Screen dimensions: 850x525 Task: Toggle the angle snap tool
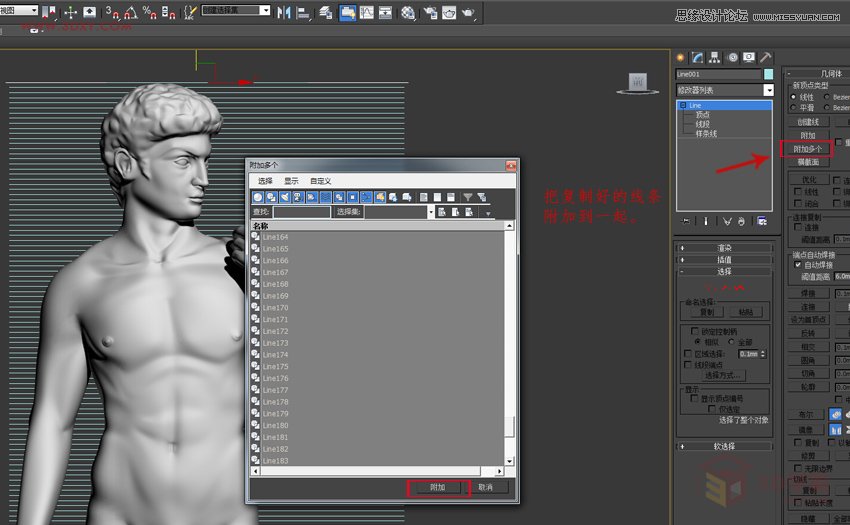[131, 12]
